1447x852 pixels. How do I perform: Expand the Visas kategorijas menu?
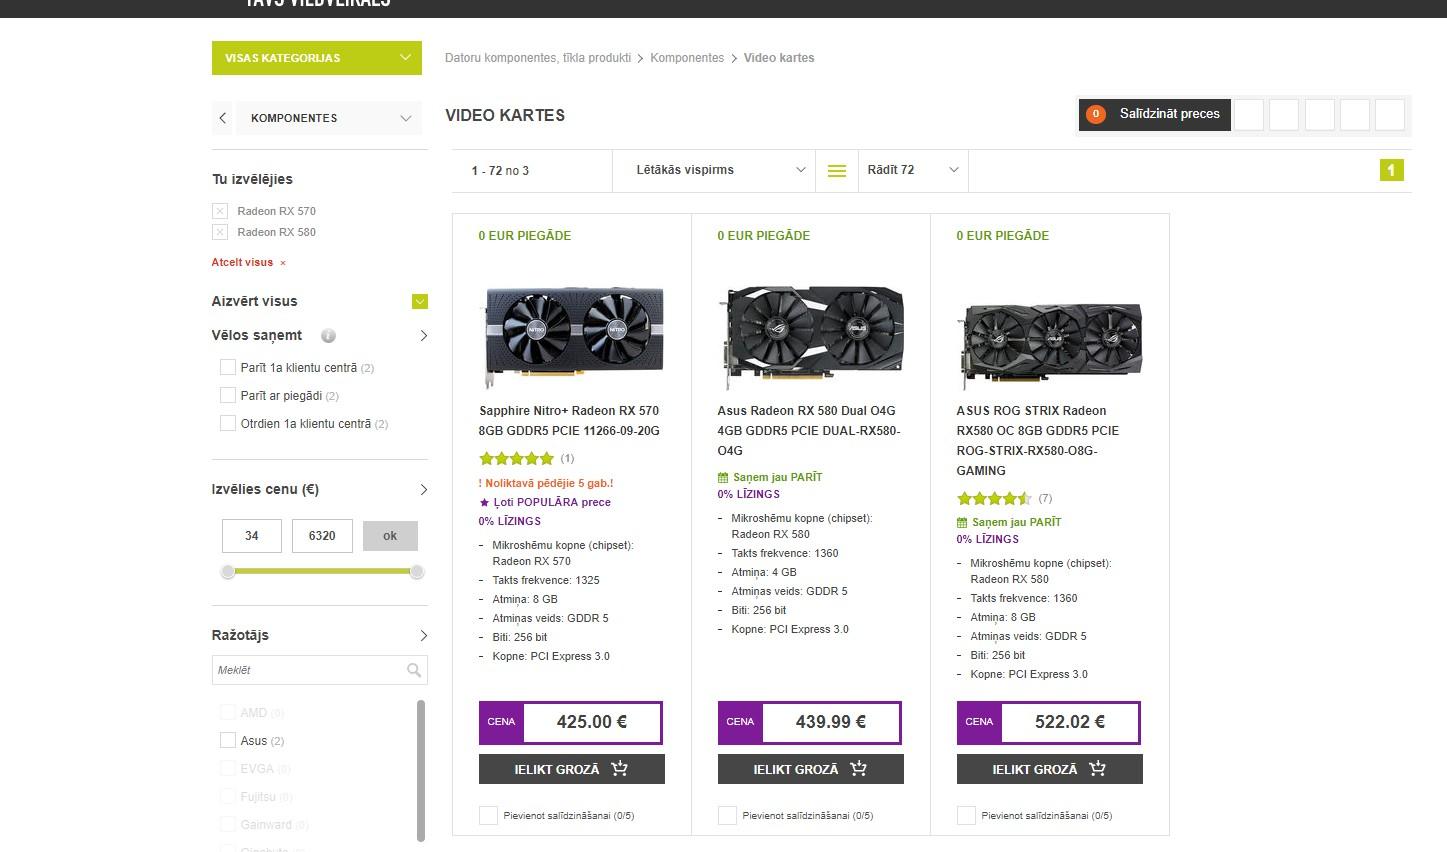point(316,58)
